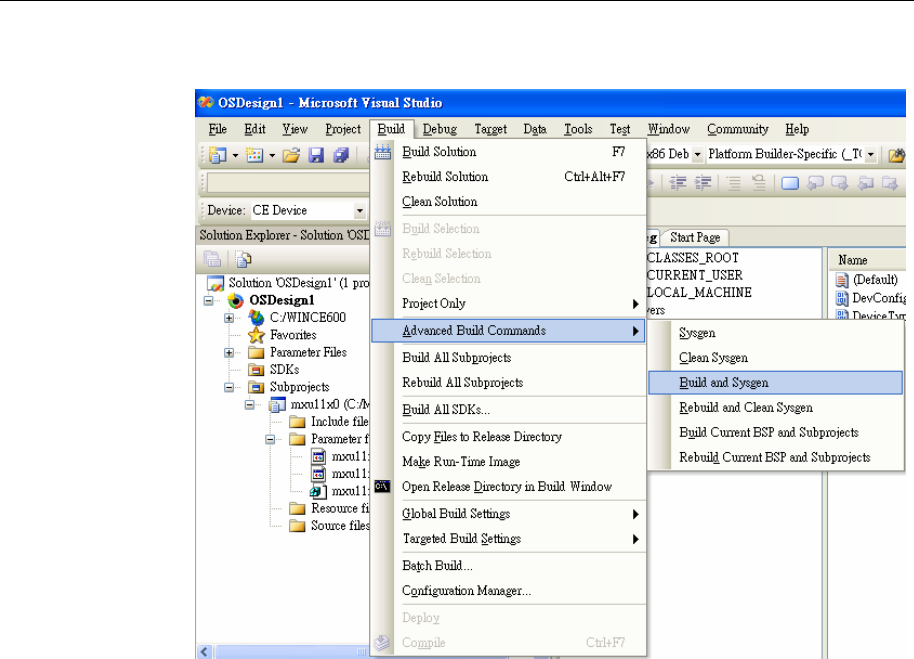The height and width of the screenshot is (659, 914).
Task: Select Copy Files to Release Directory
Action: point(508,437)
